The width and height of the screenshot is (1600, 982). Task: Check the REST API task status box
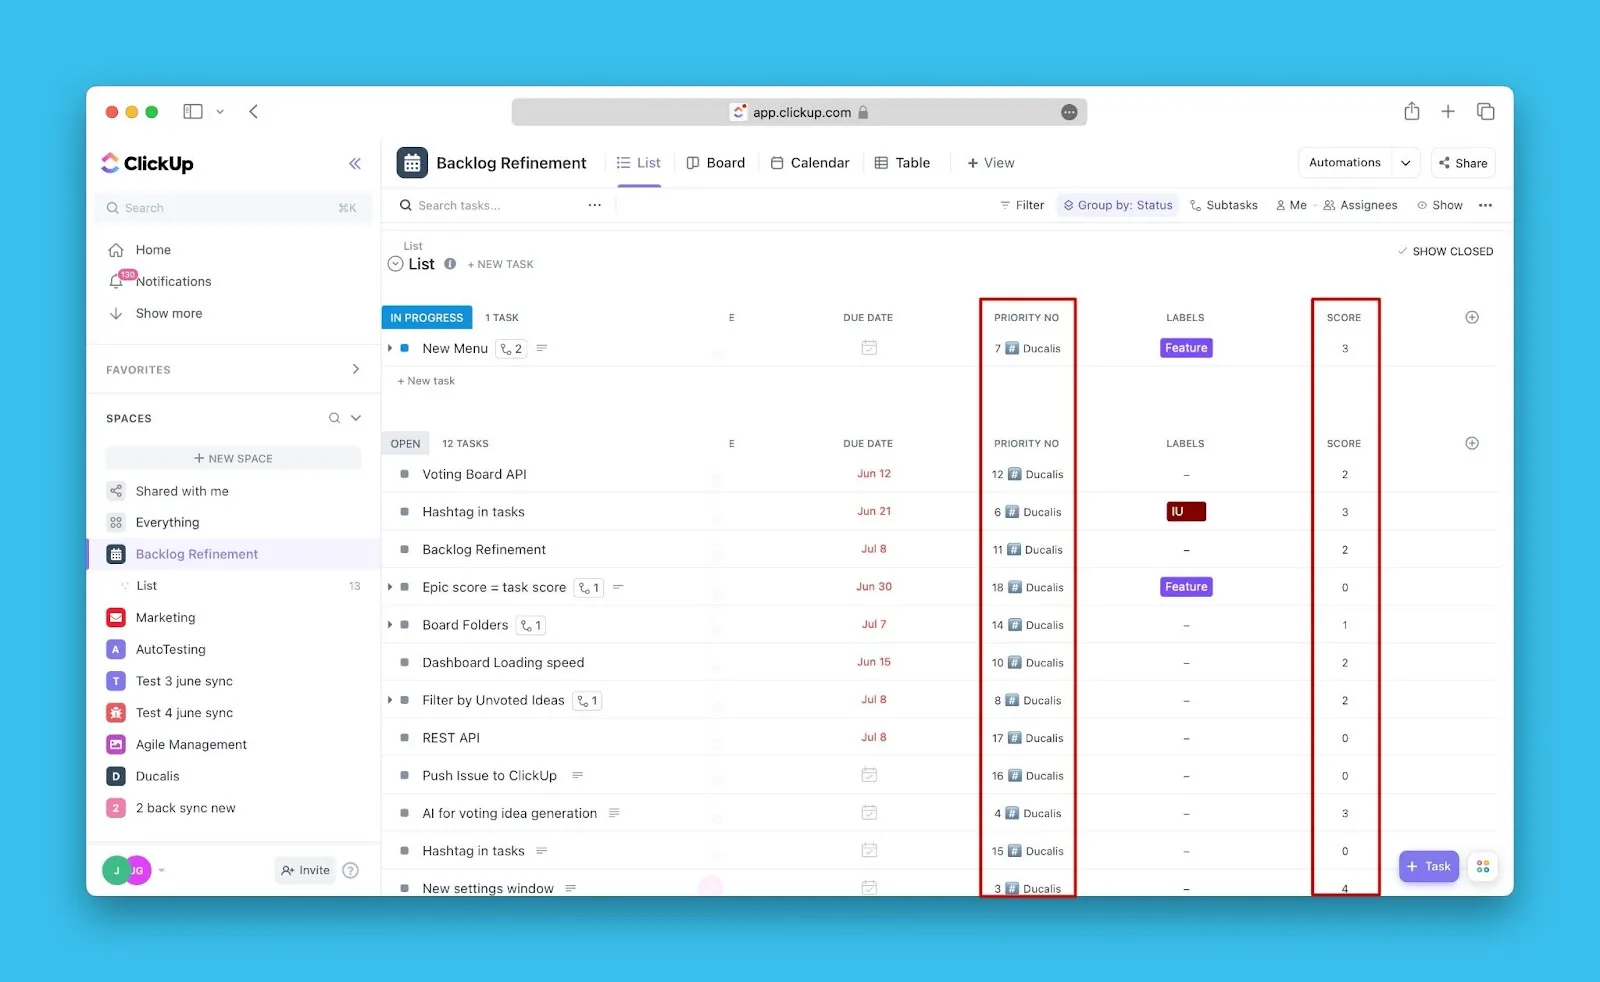404,737
